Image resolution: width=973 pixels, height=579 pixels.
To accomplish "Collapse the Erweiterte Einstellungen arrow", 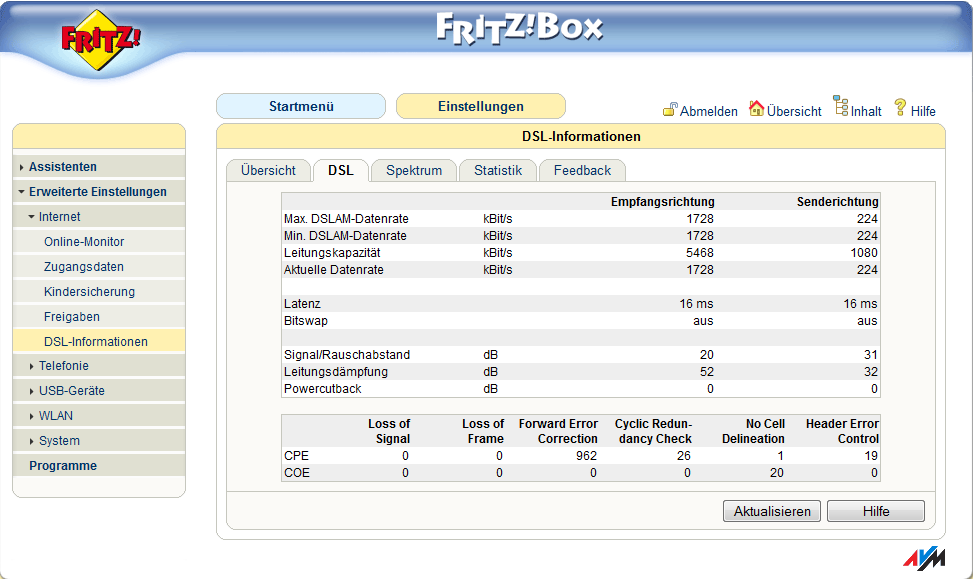I will pyautogui.click(x=22, y=192).
